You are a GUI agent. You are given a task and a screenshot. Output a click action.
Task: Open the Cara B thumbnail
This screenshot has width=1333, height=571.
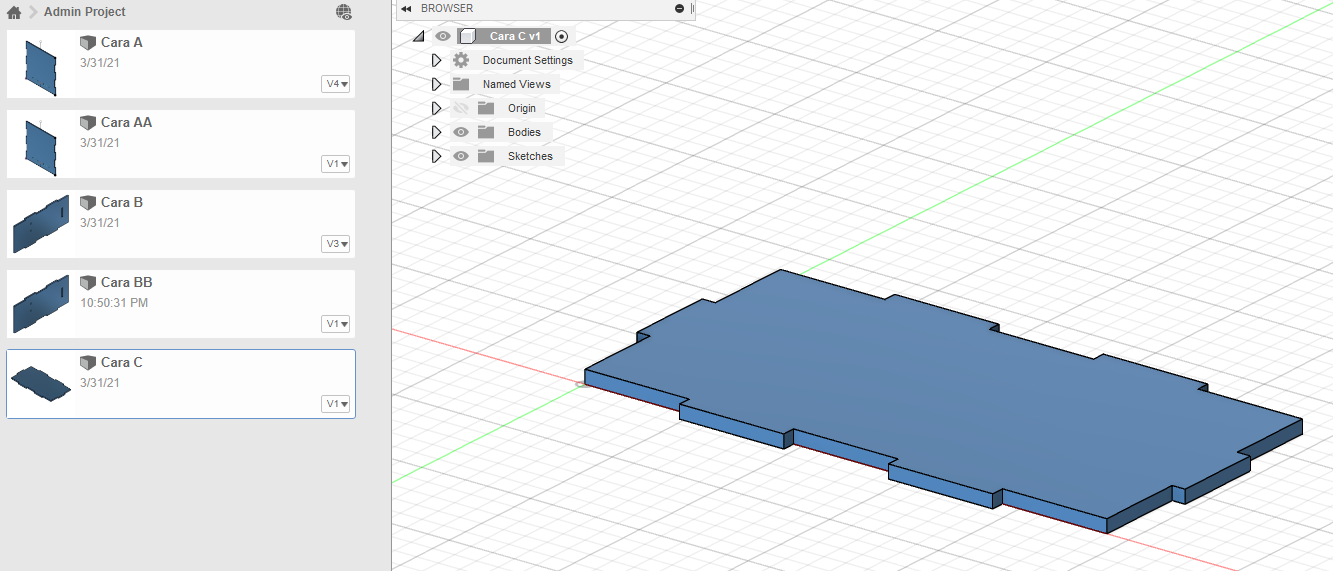click(40, 224)
